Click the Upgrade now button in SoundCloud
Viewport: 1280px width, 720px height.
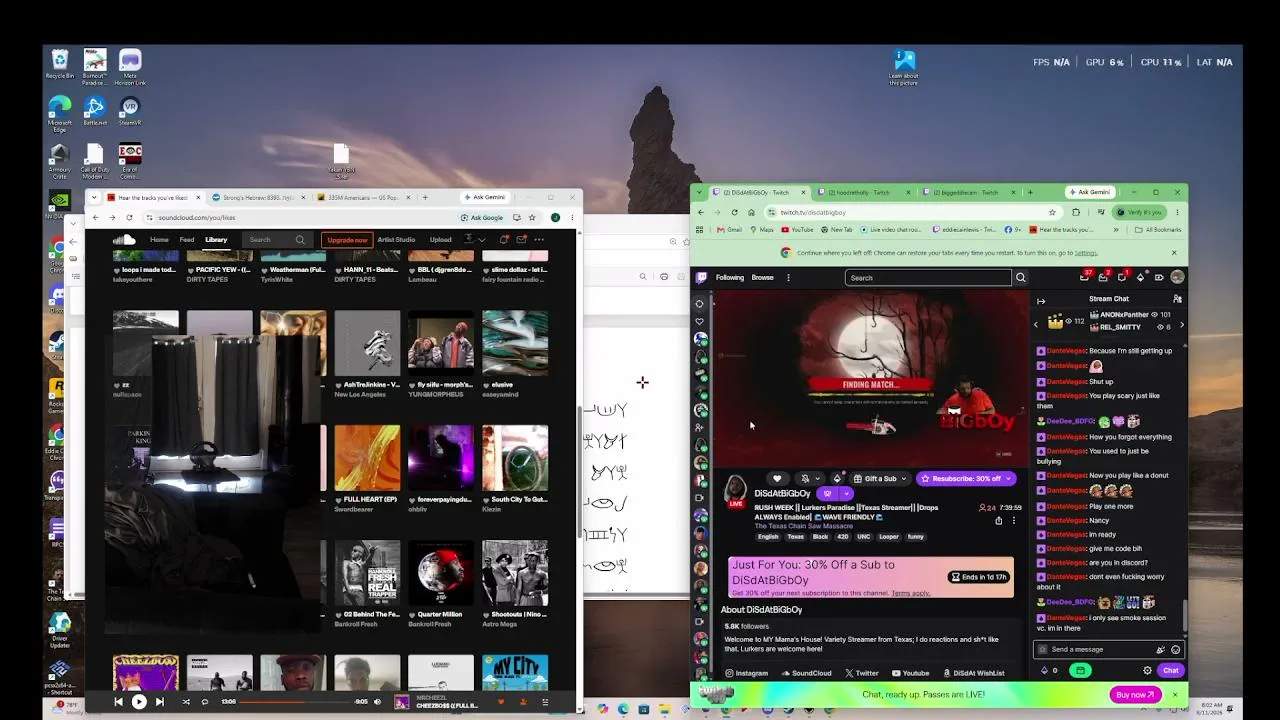click(347, 240)
